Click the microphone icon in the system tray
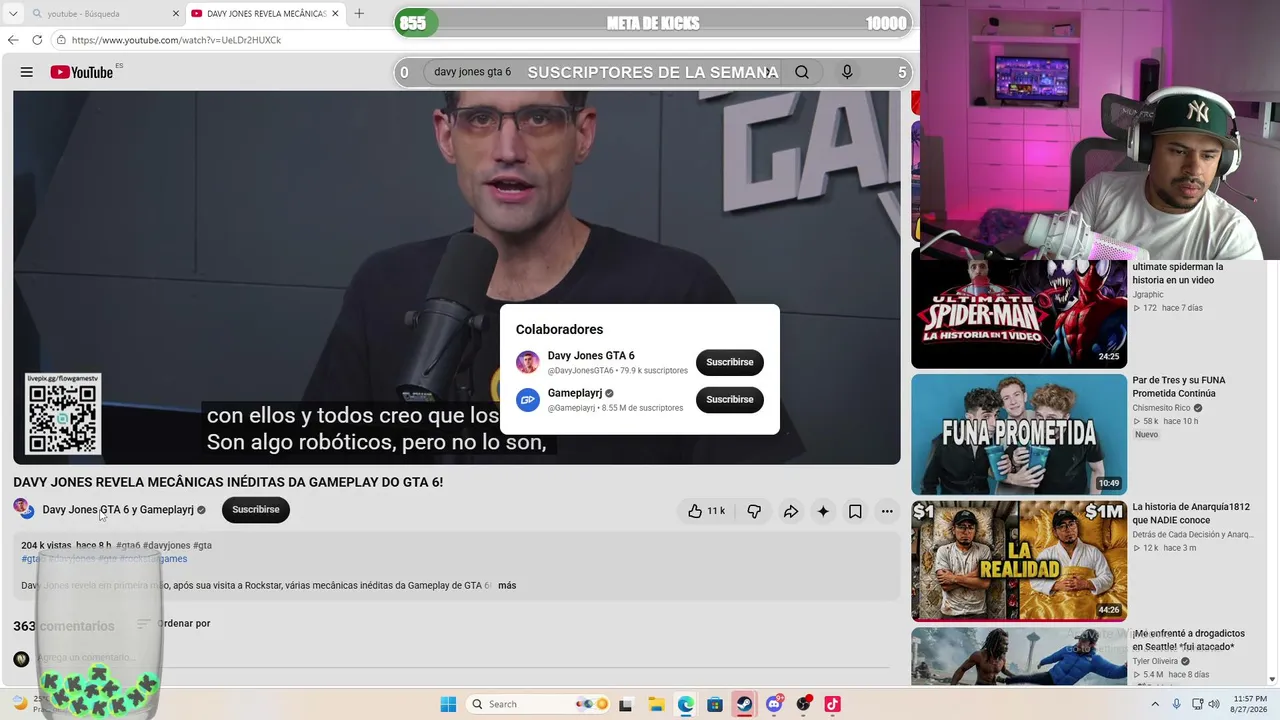The image size is (1280, 720). coord(1176,704)
